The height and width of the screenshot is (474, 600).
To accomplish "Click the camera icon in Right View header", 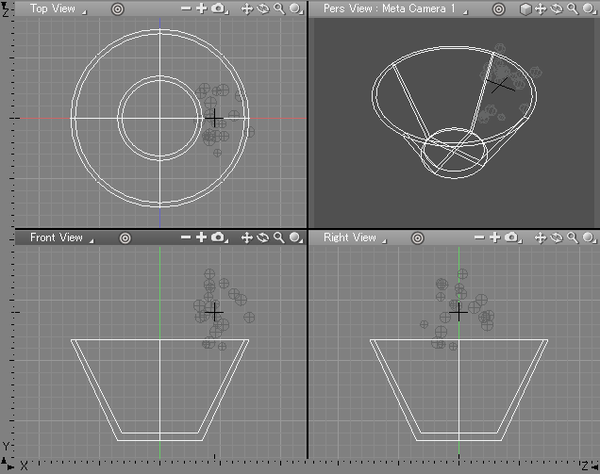I will pos(513,238).
